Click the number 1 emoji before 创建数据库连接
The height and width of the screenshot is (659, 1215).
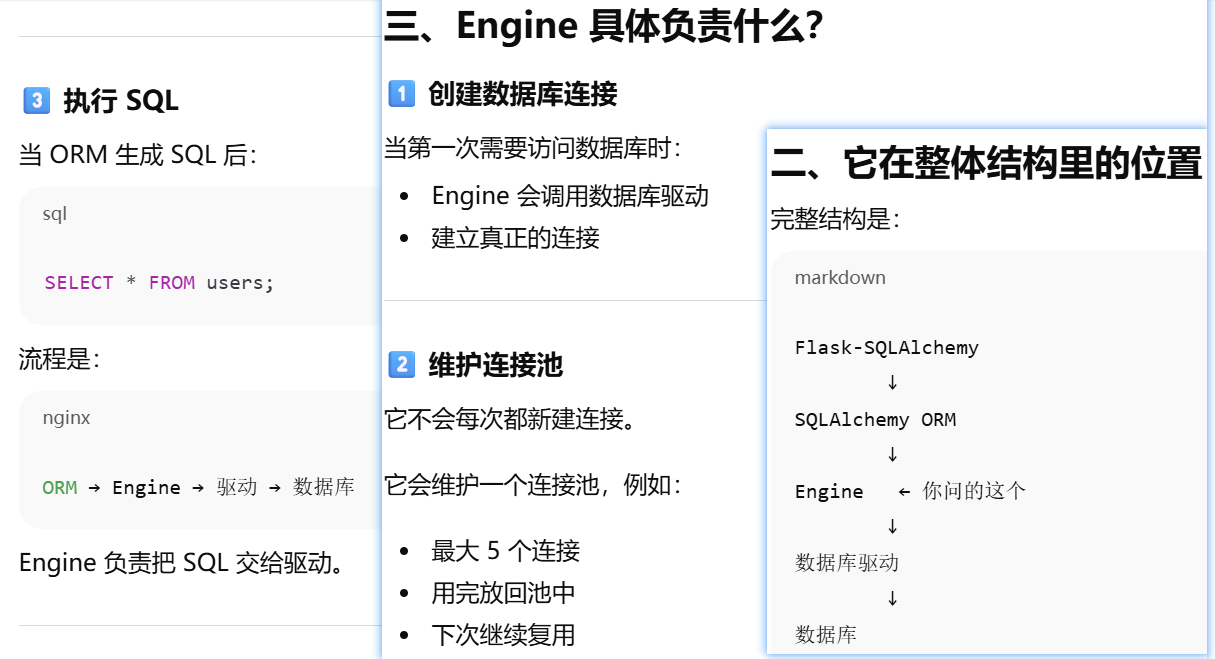pos(401,94)
